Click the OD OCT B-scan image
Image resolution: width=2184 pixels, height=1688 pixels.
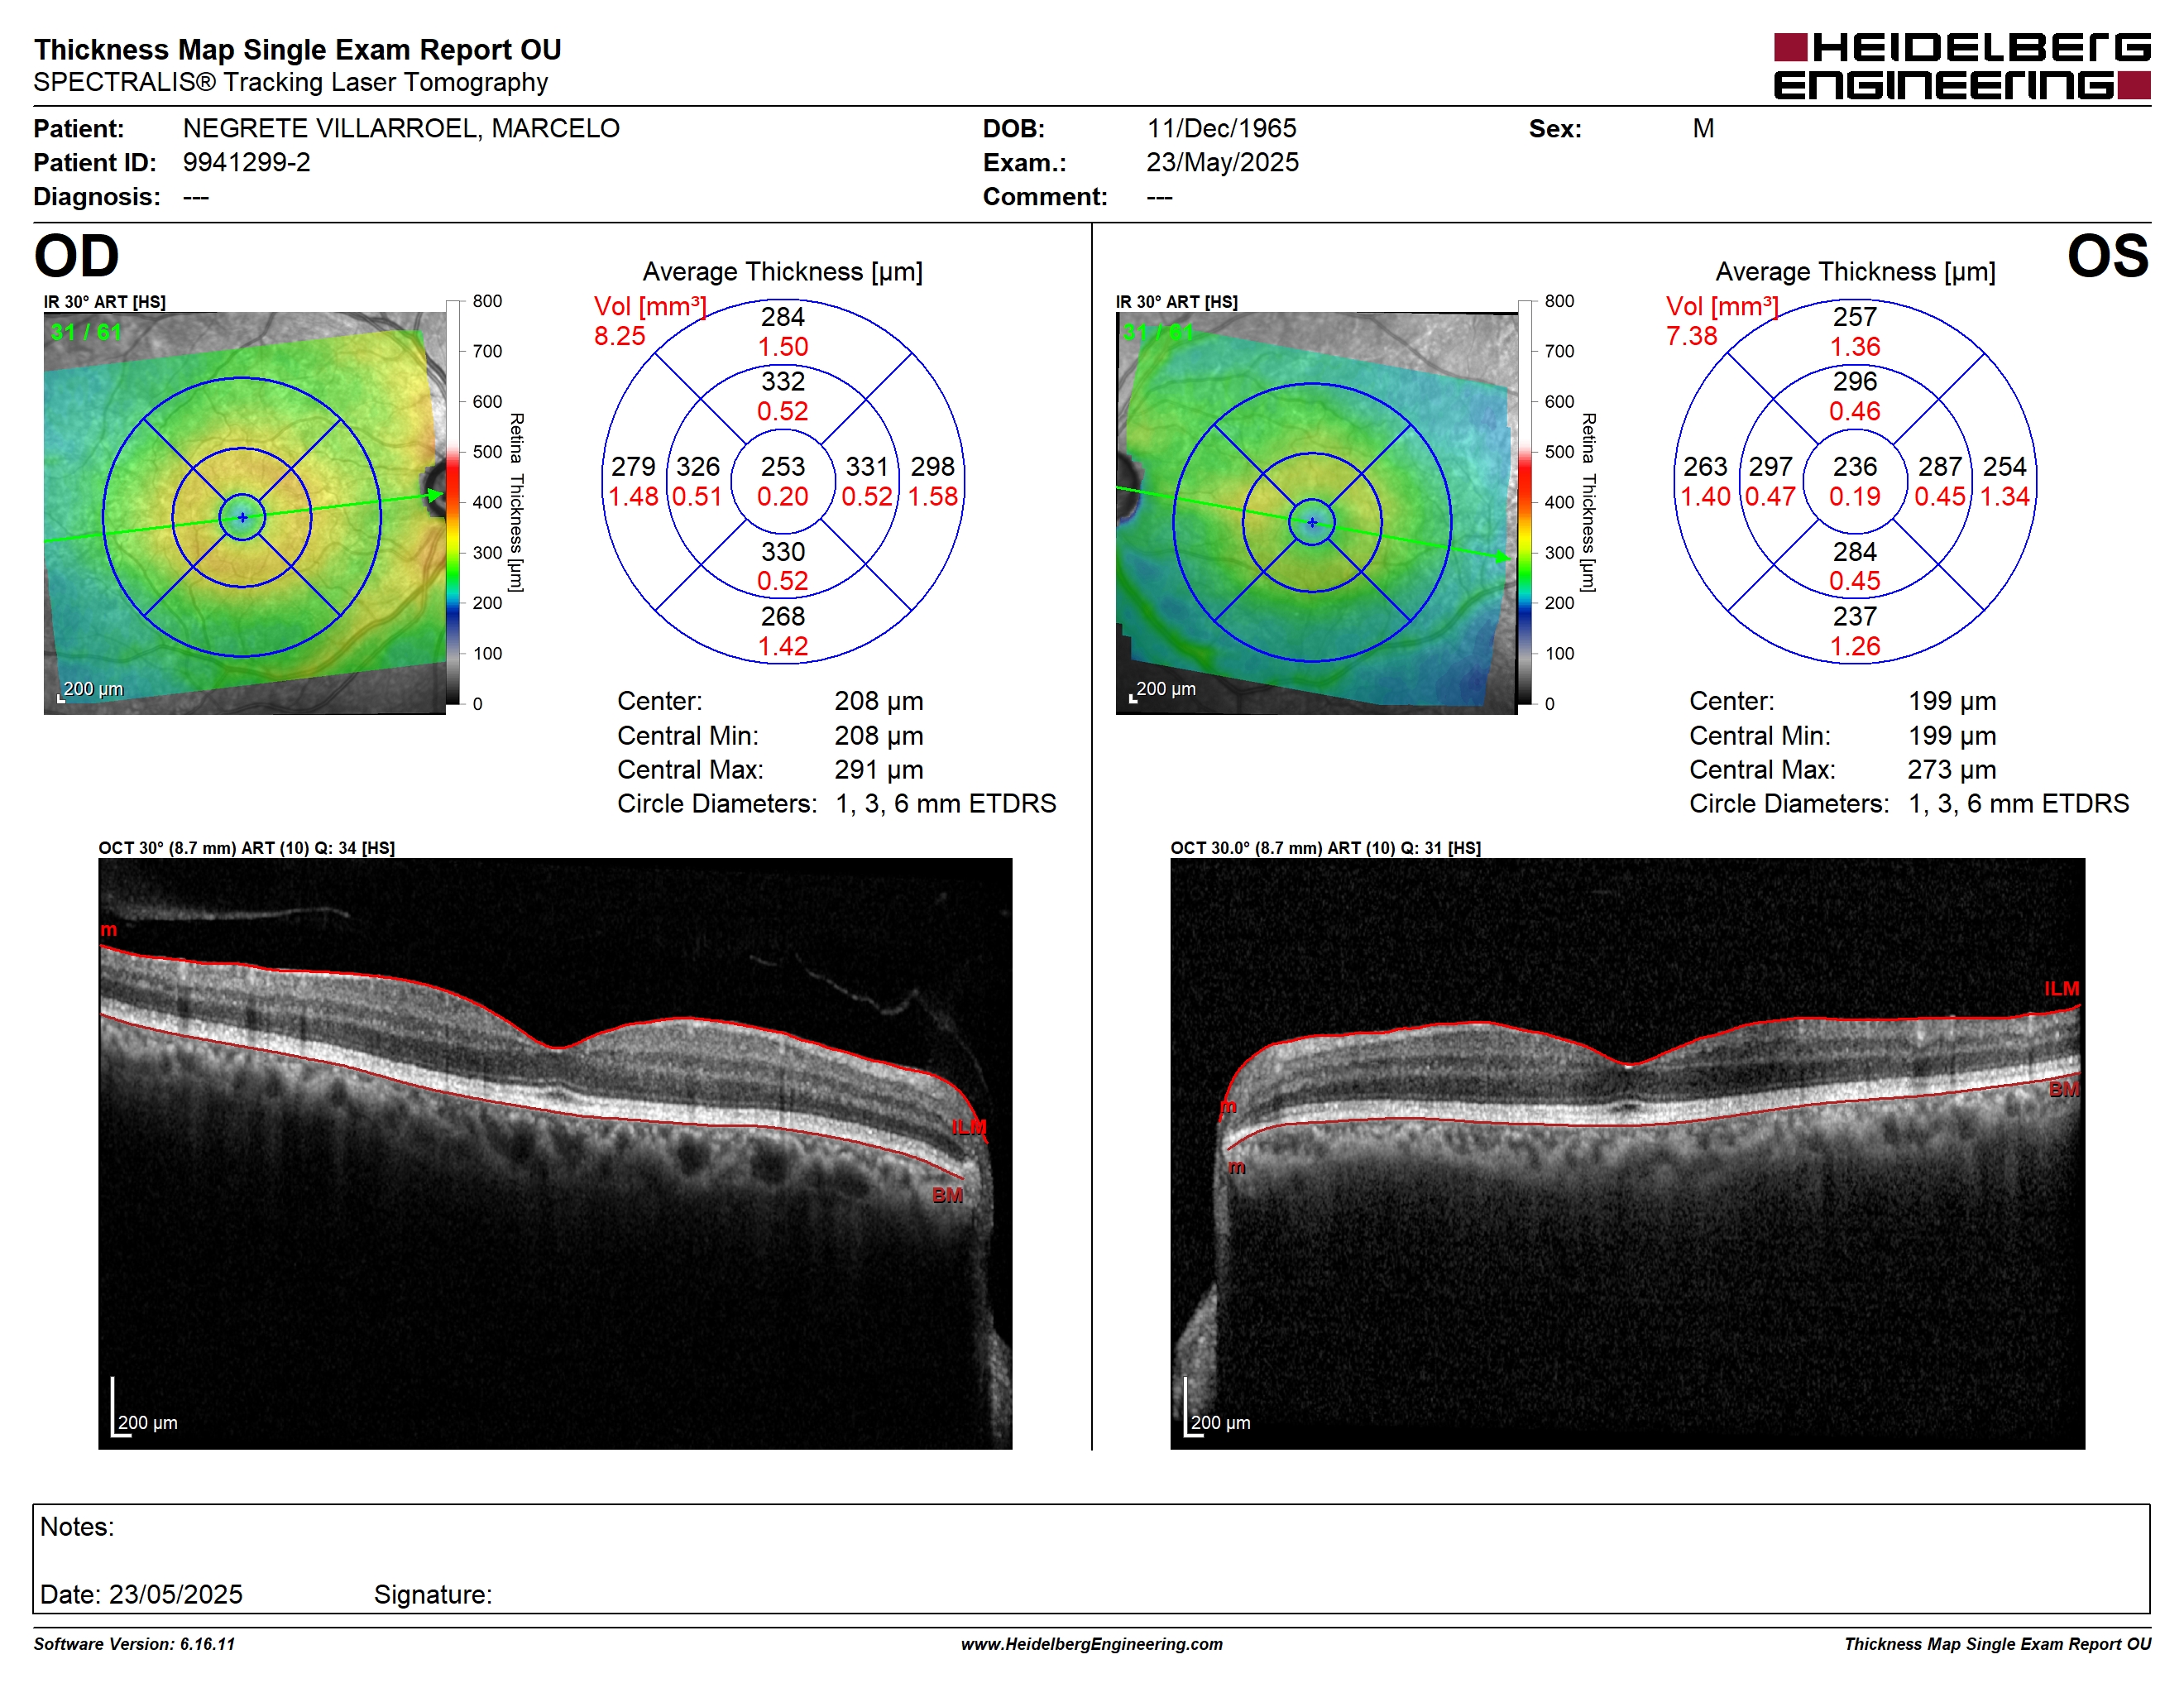pos(555,1153)
